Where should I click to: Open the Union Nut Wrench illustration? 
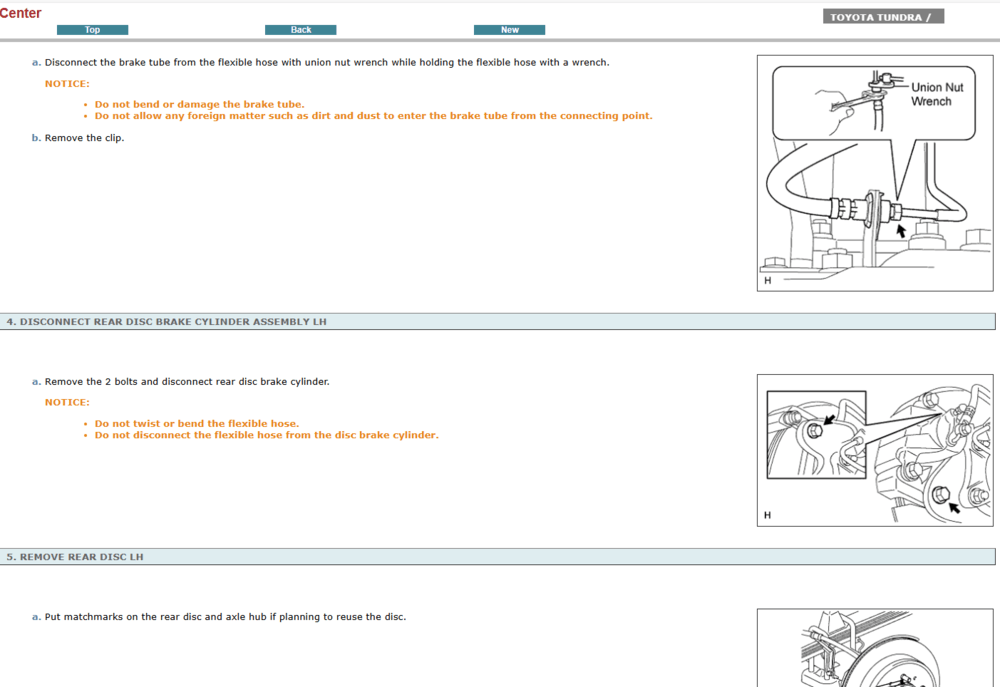coord(874,171)
